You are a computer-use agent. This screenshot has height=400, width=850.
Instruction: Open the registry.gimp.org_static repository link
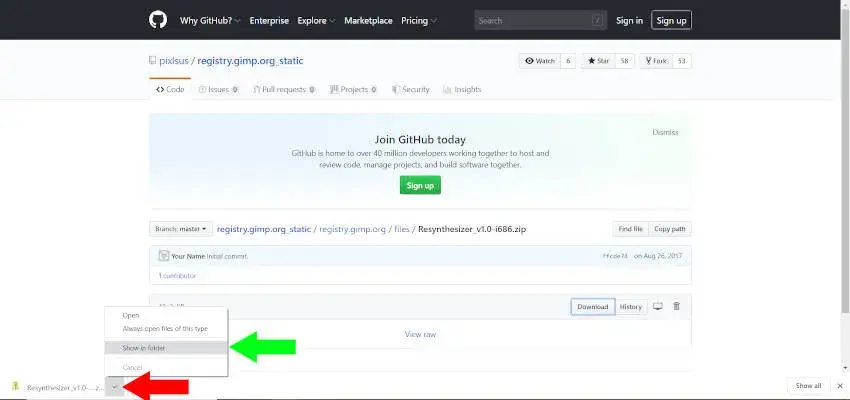[250, 61]
